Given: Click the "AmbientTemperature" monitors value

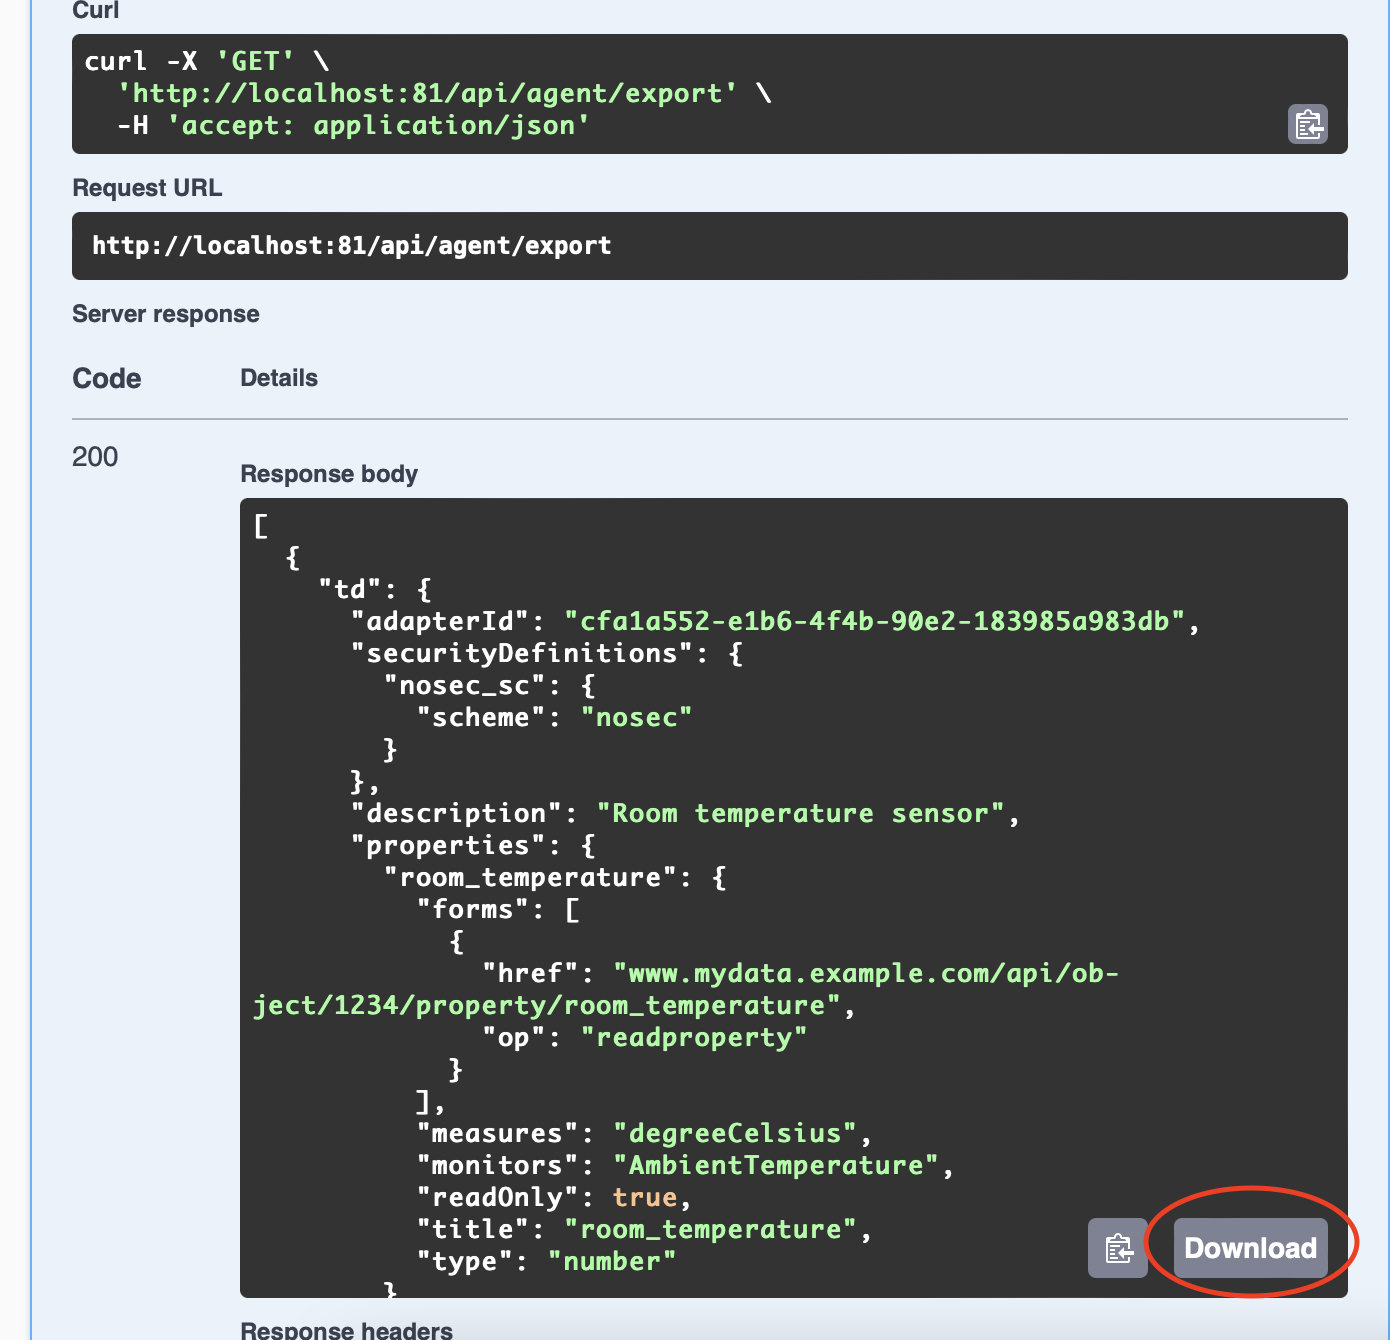Looking at the screenshot, I should [776, 1165].
